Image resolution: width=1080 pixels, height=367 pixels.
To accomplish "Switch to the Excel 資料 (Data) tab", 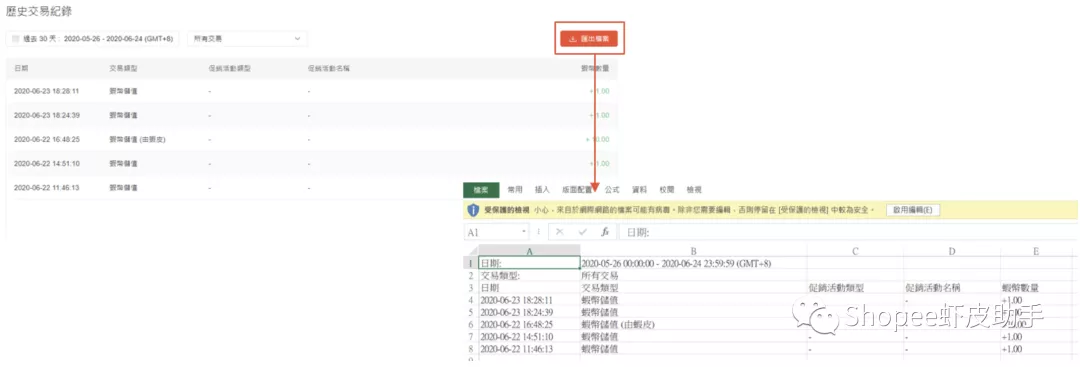I will click(639, 190).
